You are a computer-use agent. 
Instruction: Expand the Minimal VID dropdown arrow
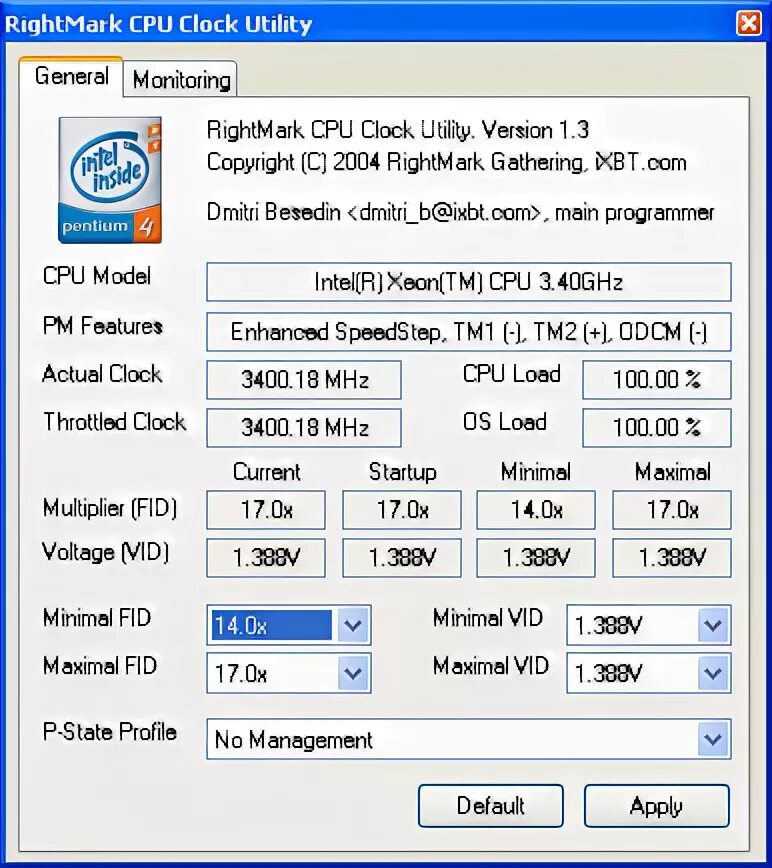click(x=713, y=626)
